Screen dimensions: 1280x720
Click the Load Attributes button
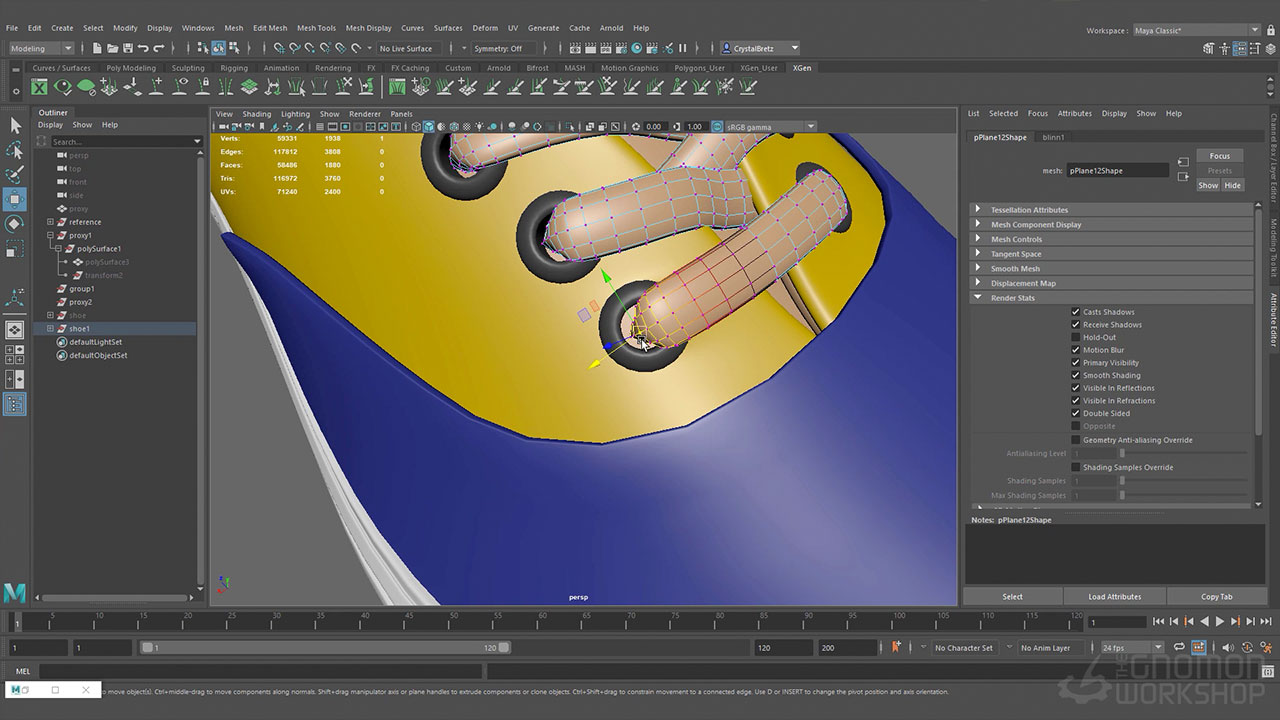tap(1114, 597)
